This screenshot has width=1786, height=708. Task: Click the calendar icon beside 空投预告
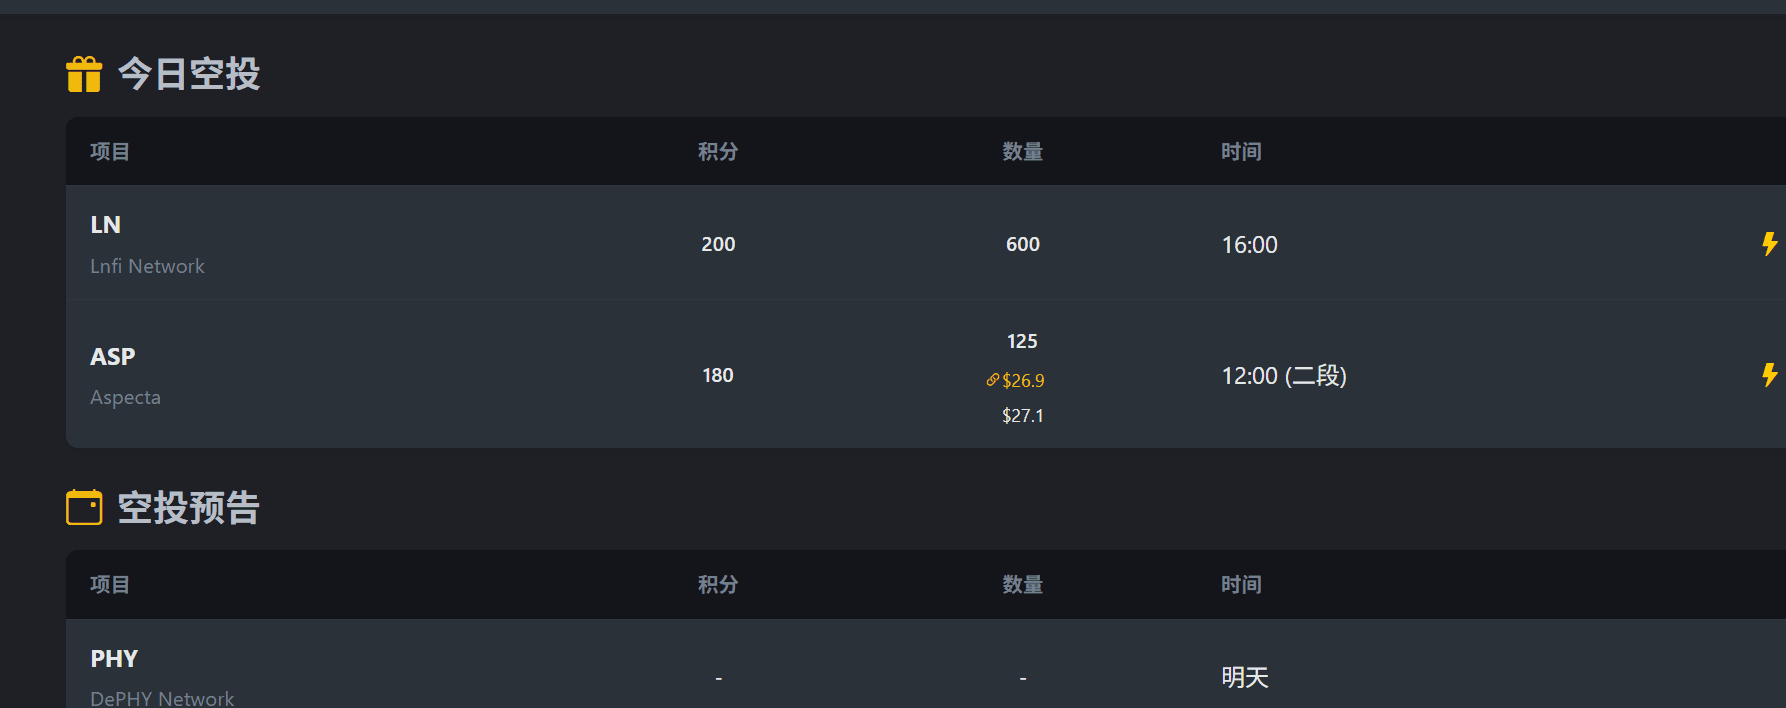[x=84, y=507]
